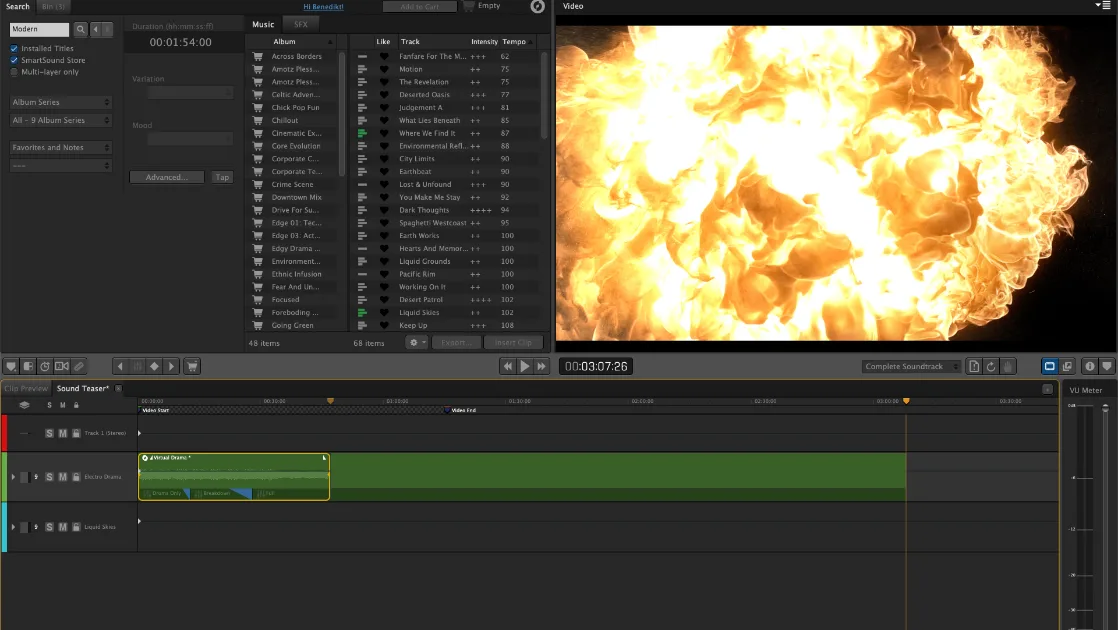The height and width of the screenshot is (630, 1118).
Task: Click the refresh circular arrow icon
Action: [991, 366]
